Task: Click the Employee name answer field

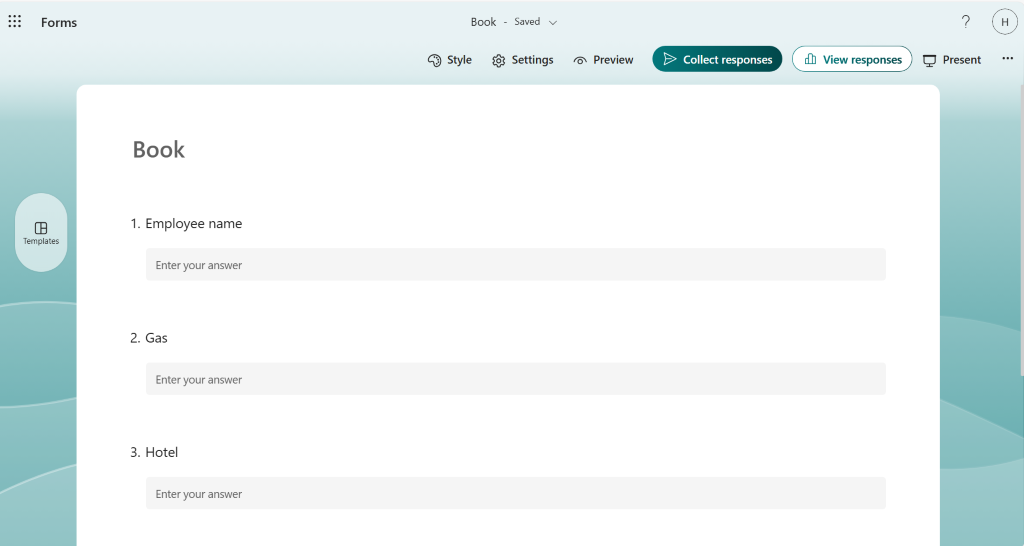Action: [515, 265]
